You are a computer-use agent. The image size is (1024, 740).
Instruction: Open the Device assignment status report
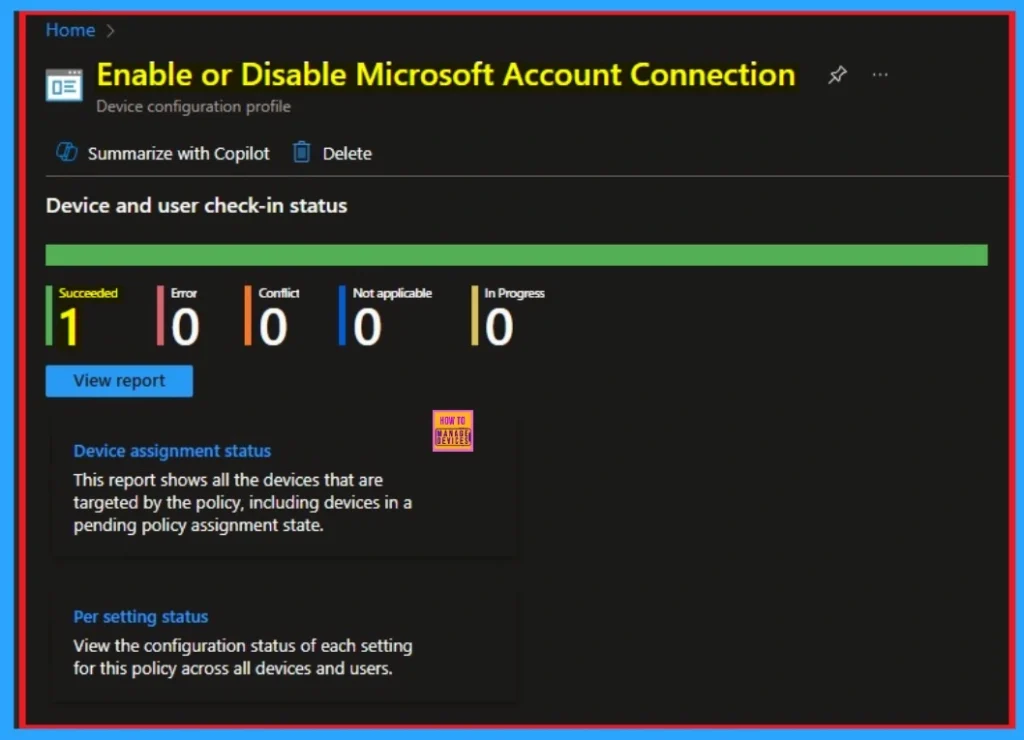pos(172,451)
